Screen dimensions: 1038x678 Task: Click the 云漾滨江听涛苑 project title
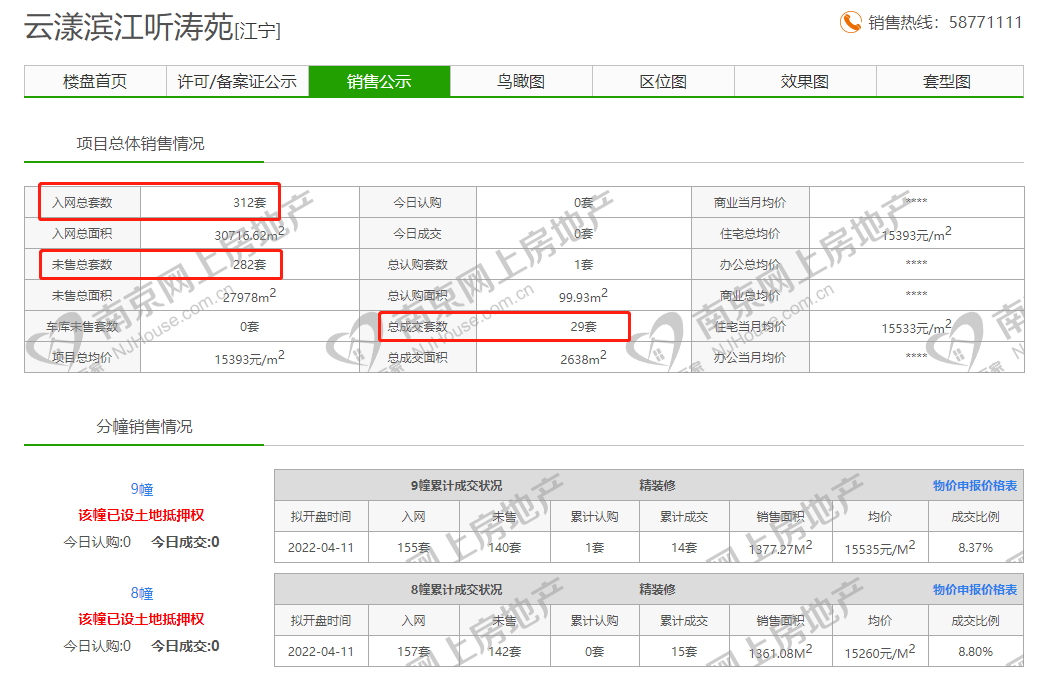tap(128, 28)
